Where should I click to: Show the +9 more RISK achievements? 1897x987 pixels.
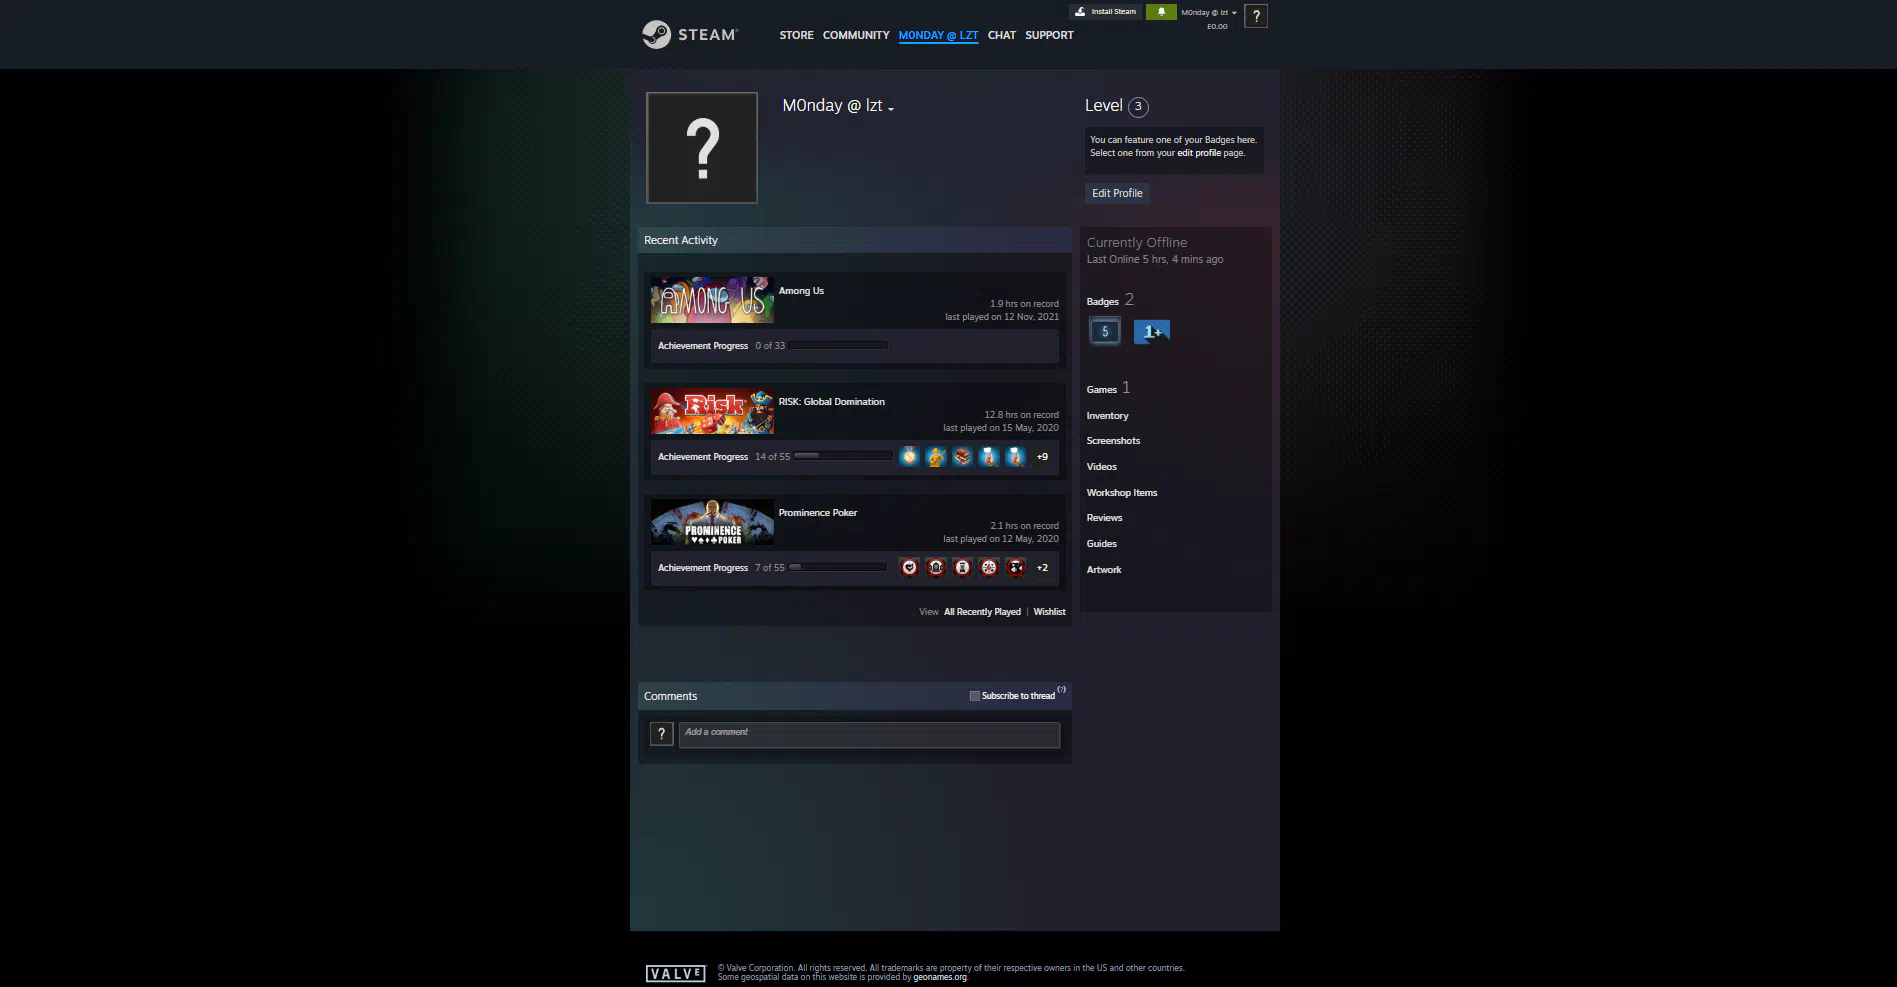pyautogui.click(x=1042, y=457)
